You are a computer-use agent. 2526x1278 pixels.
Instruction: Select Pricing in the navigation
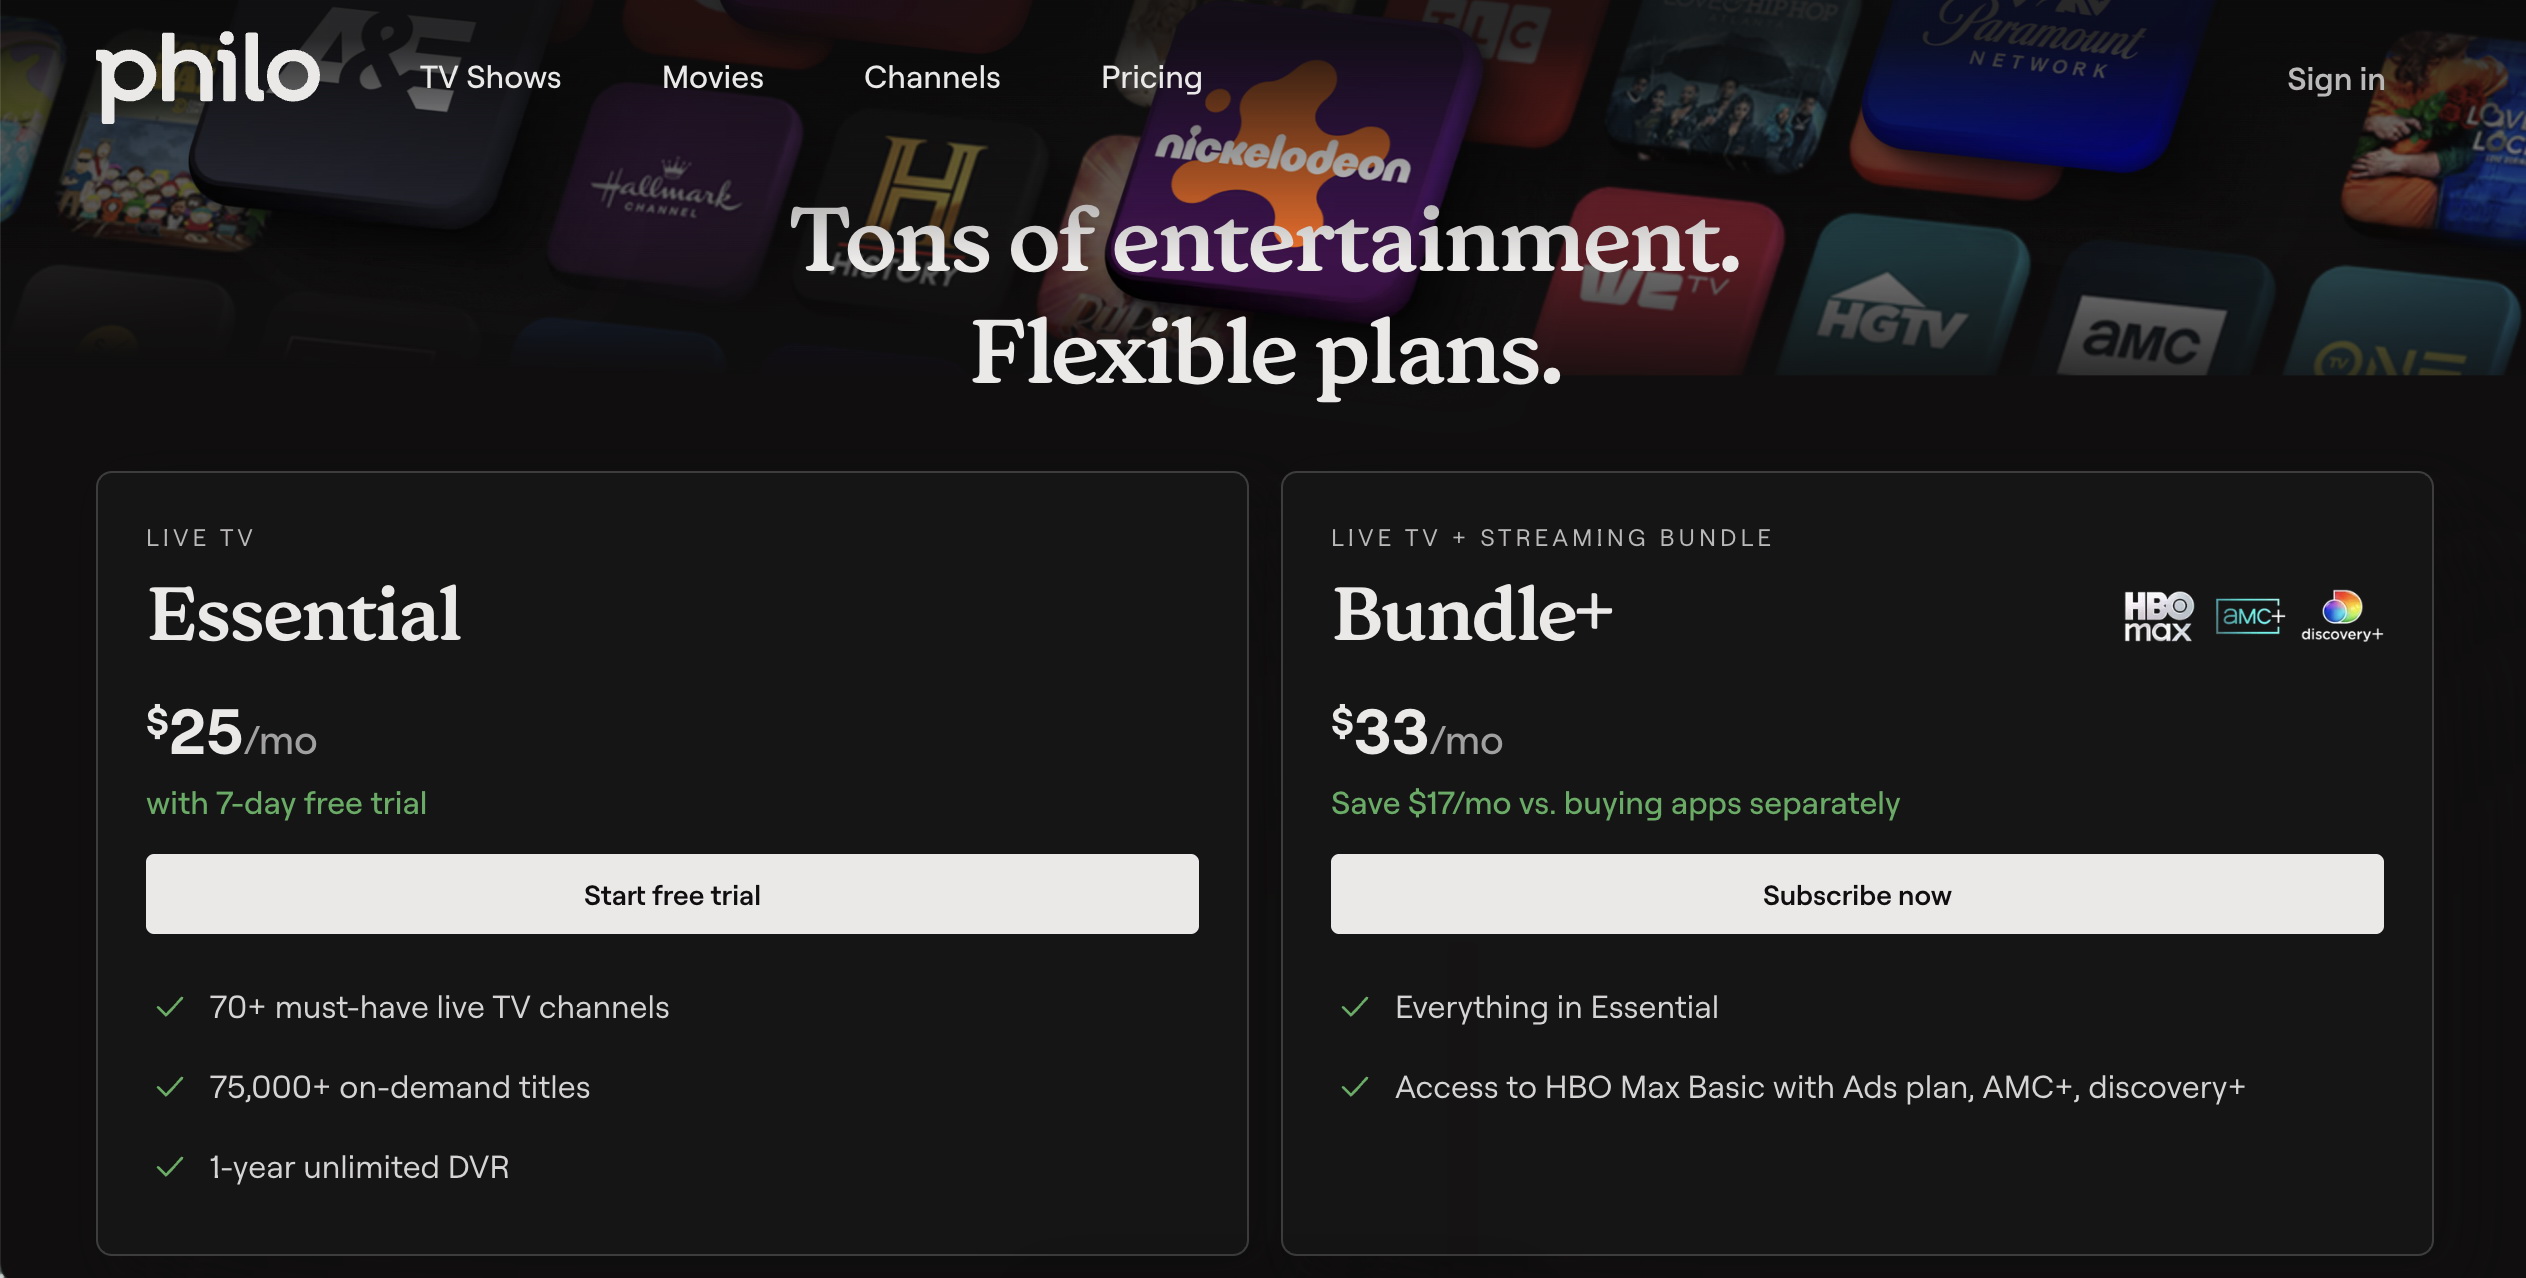1151,77
